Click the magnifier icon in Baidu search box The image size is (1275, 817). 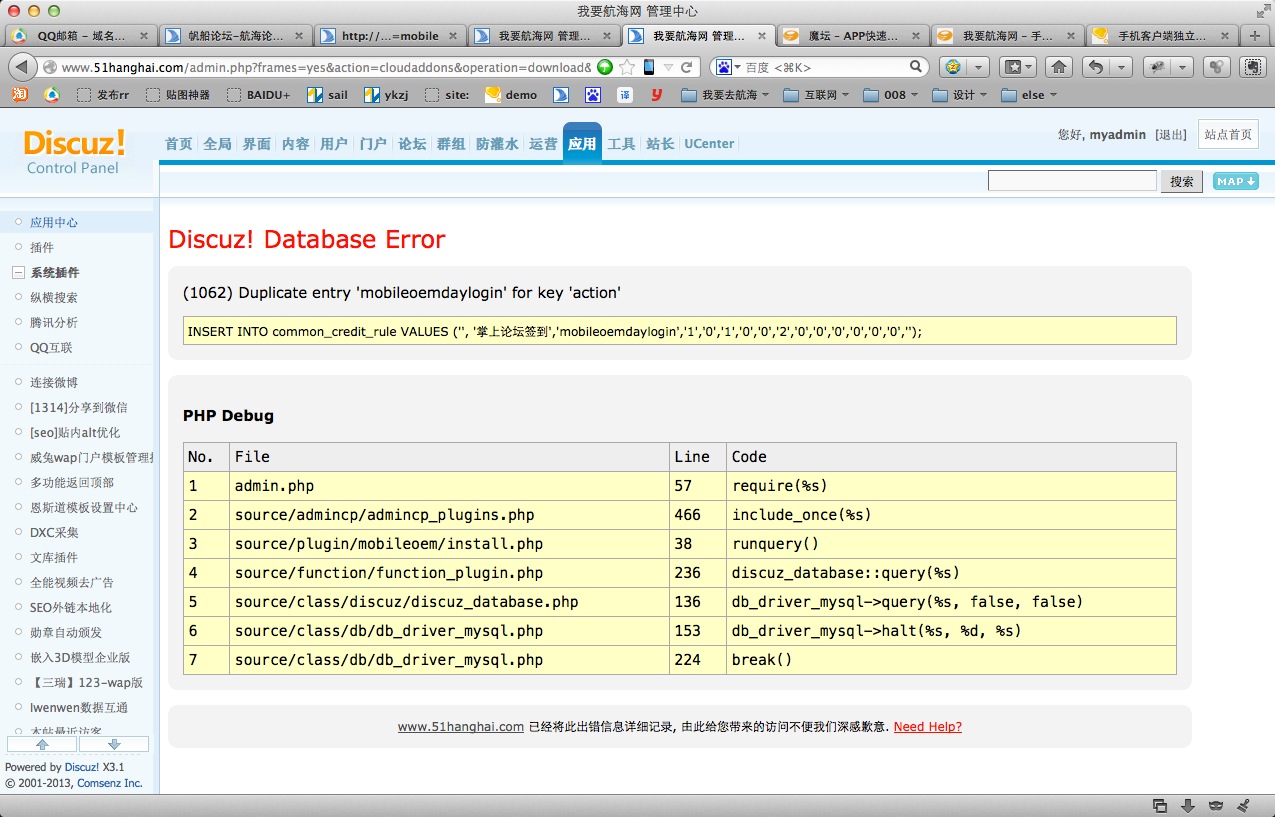tap(916, 67)
